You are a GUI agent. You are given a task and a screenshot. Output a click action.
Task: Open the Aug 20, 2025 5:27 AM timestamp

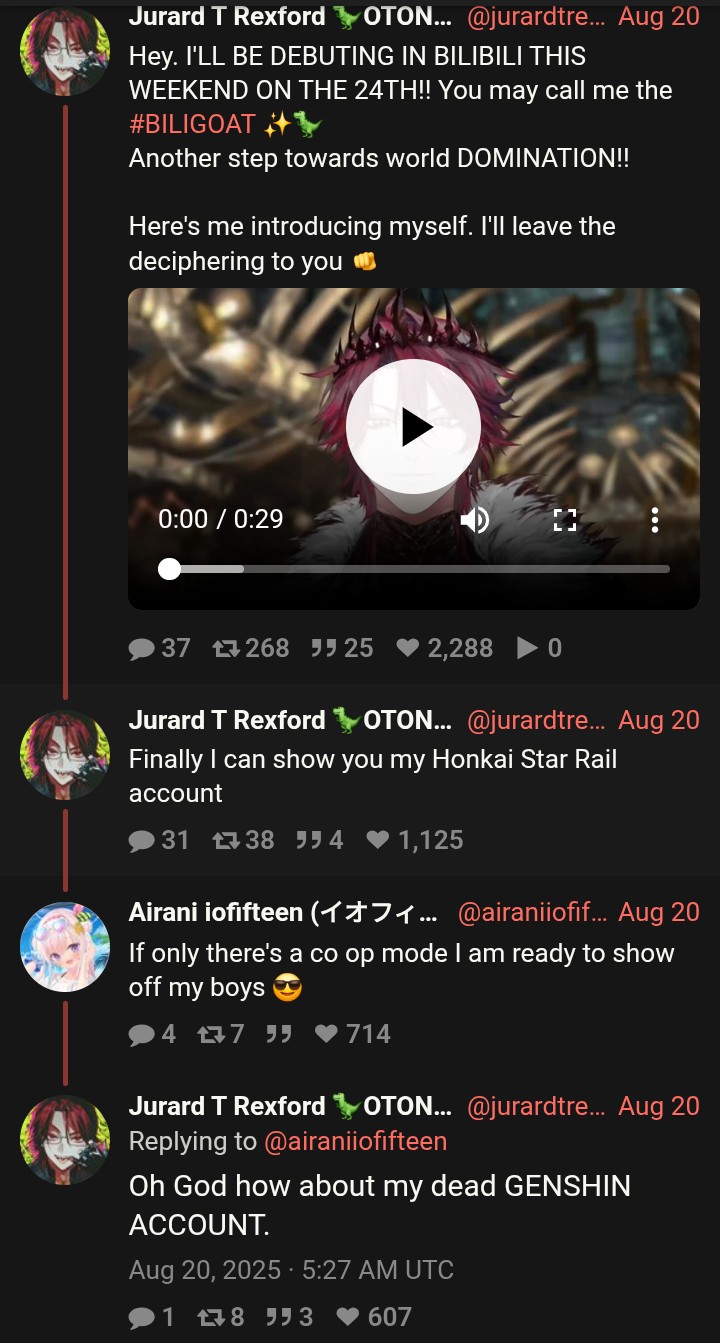[291, 1271]
